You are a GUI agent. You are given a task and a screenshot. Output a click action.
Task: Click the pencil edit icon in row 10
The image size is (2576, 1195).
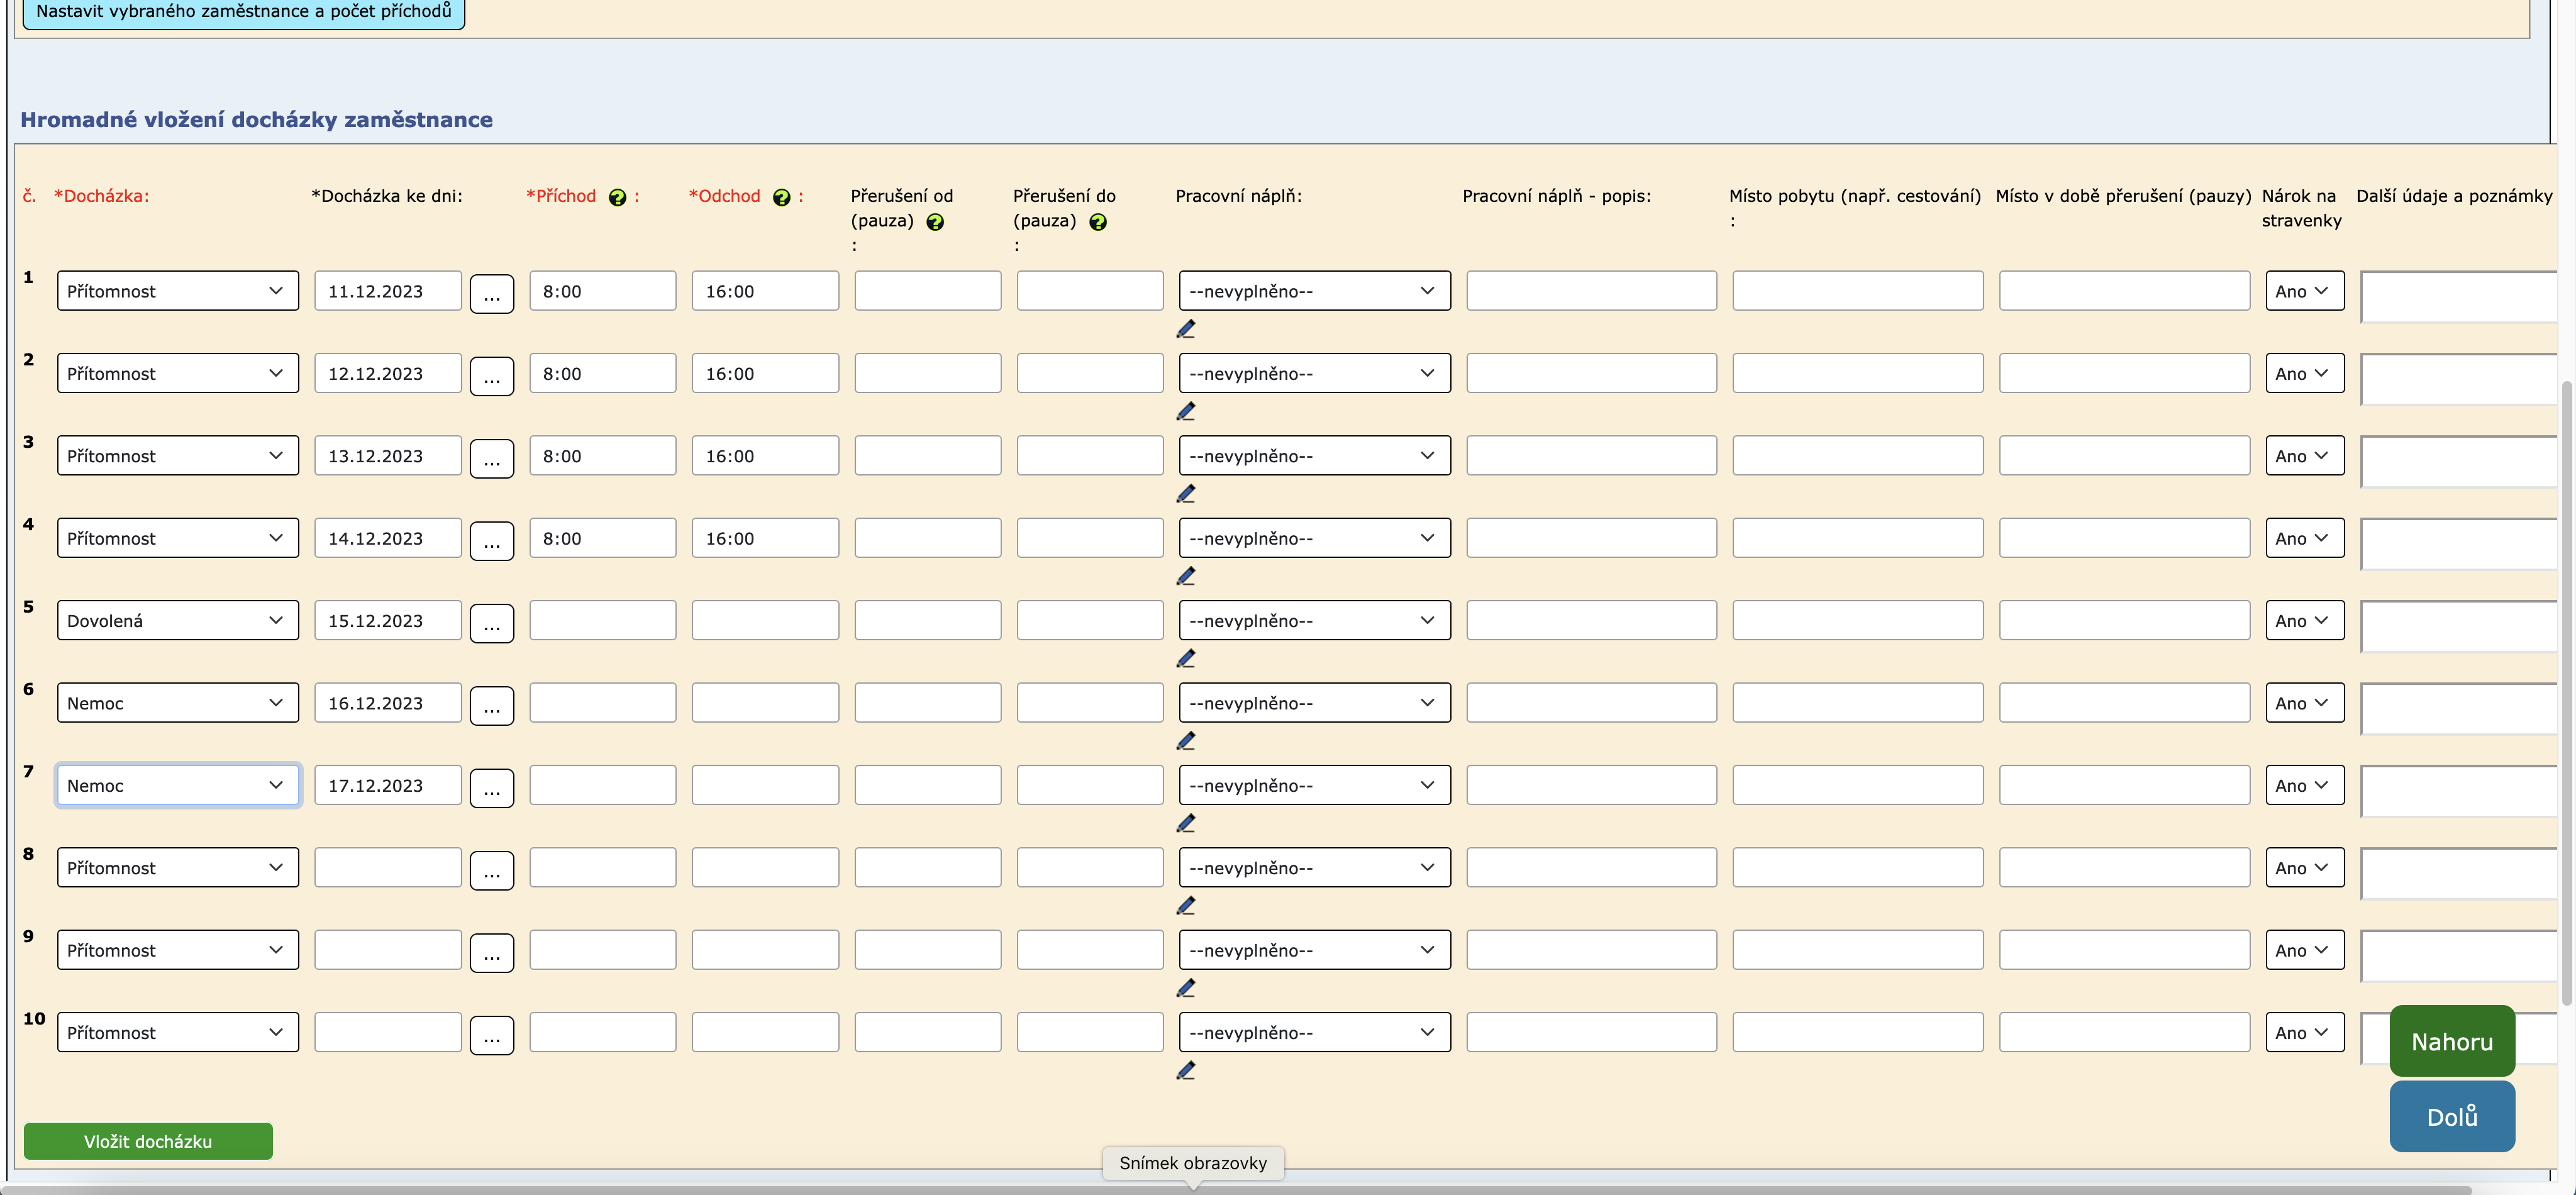pyautogui.click(x=1186, y=1070)
